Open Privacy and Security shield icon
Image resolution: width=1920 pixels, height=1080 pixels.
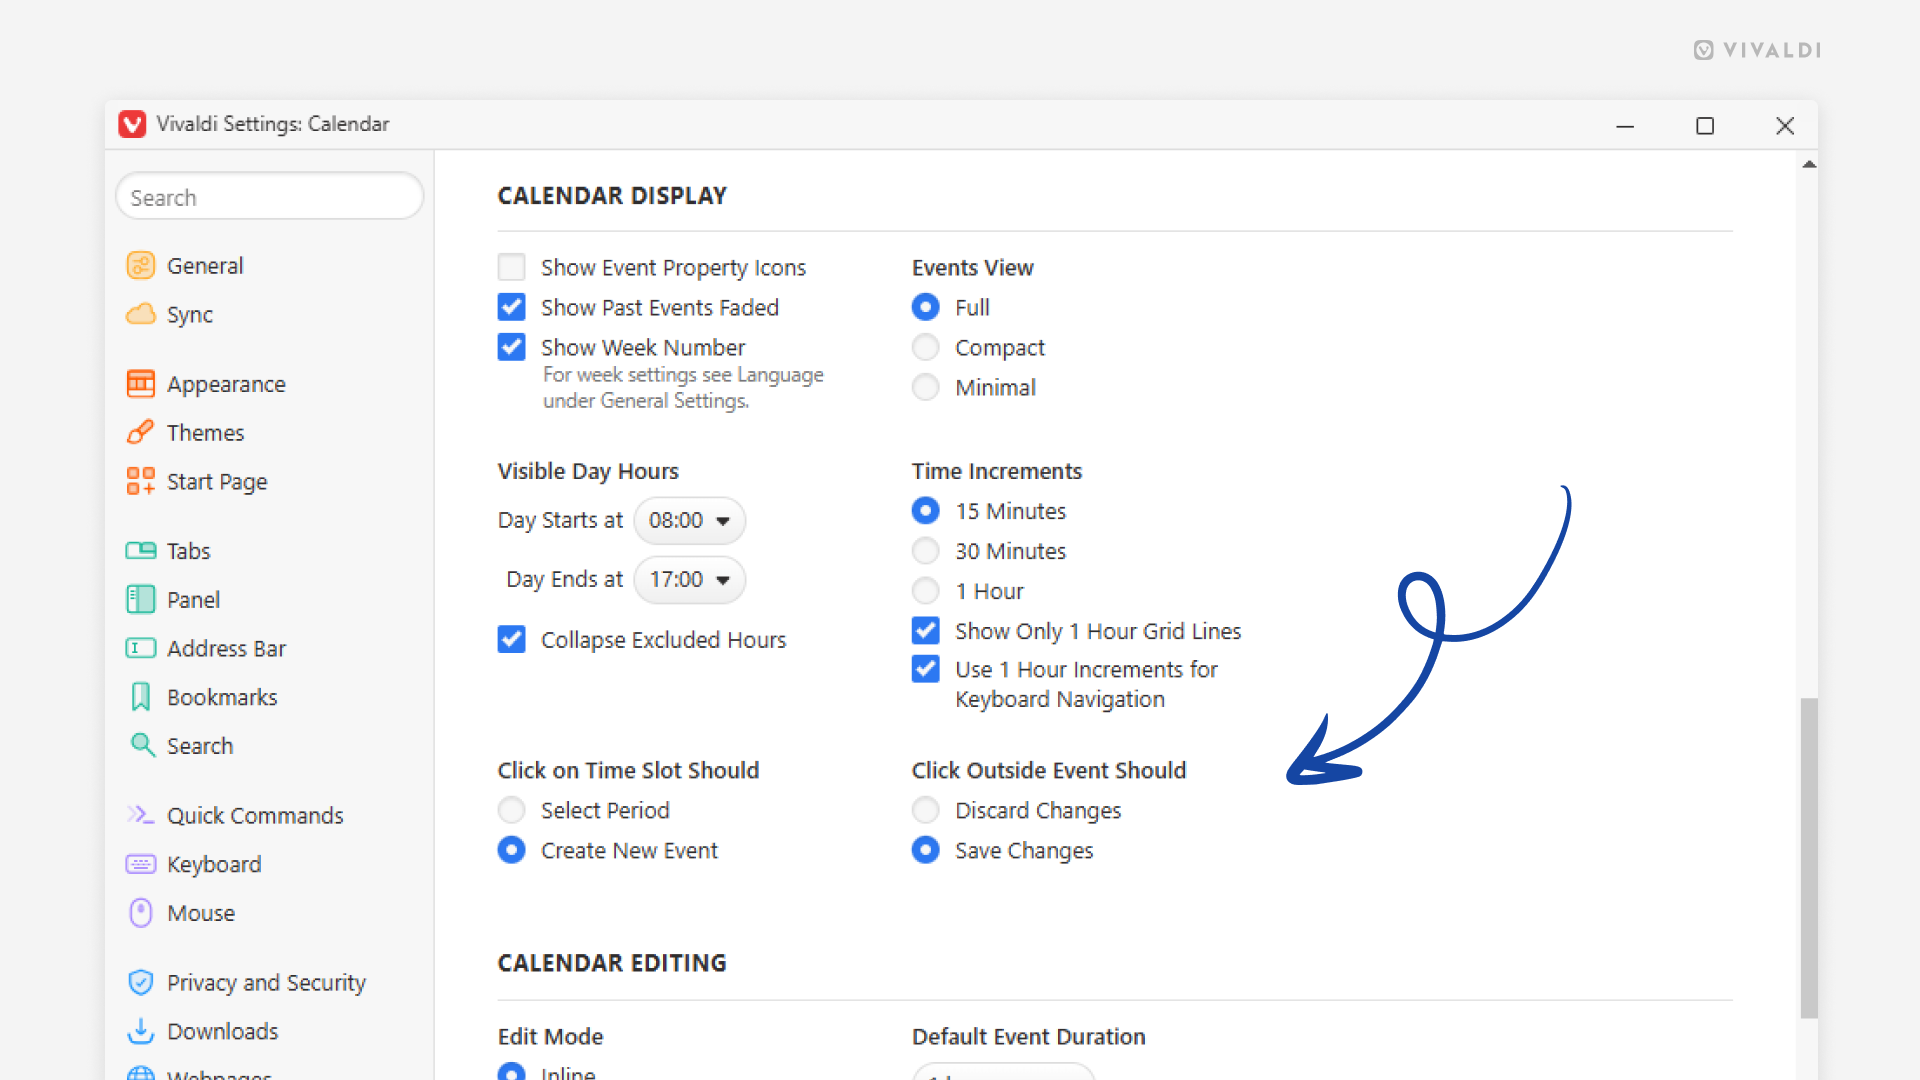point(141,982)
